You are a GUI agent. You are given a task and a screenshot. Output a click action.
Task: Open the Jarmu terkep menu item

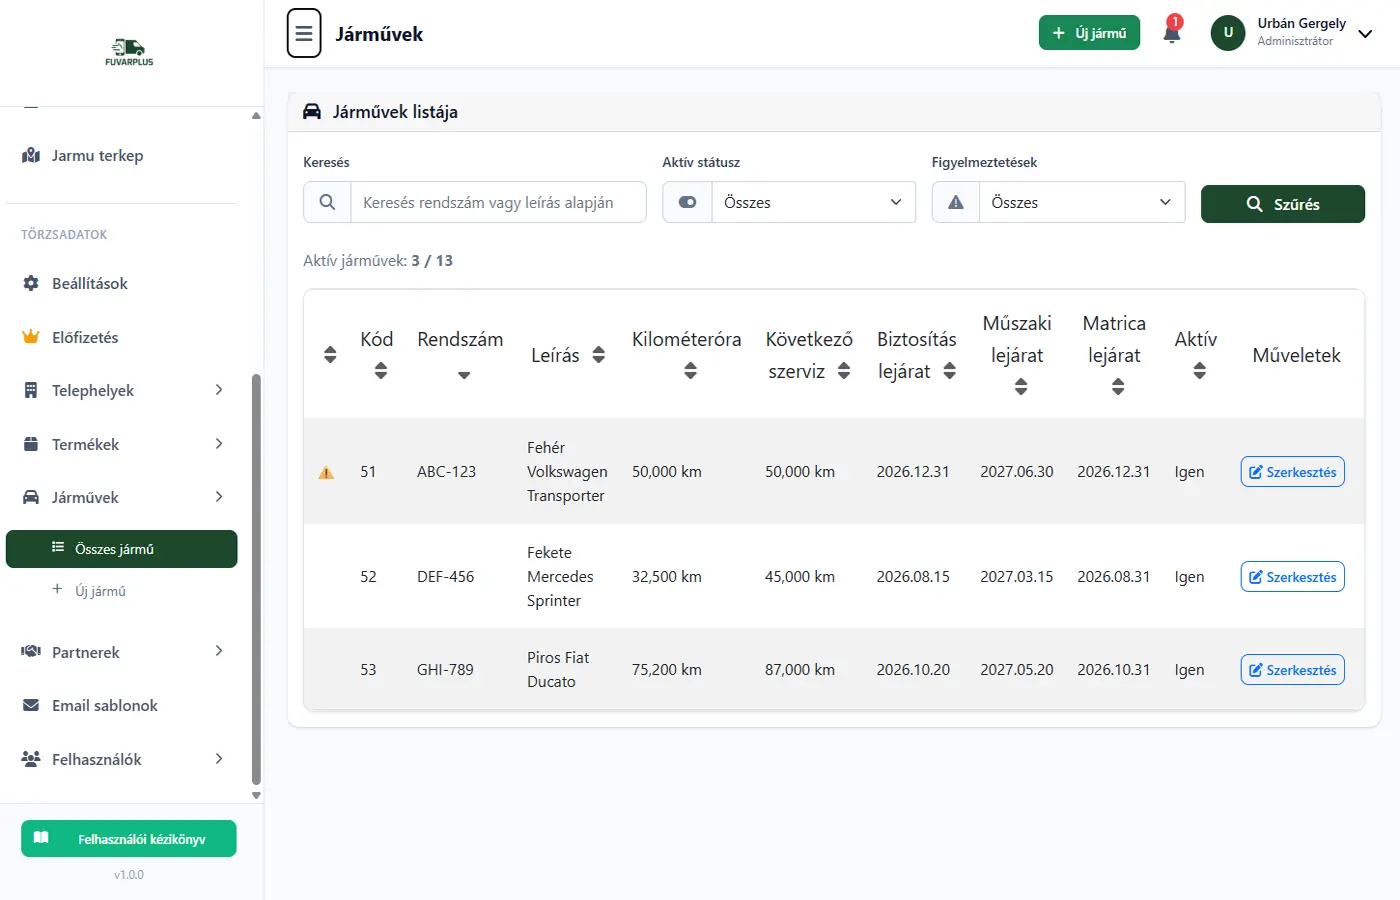tap(97, 155)
